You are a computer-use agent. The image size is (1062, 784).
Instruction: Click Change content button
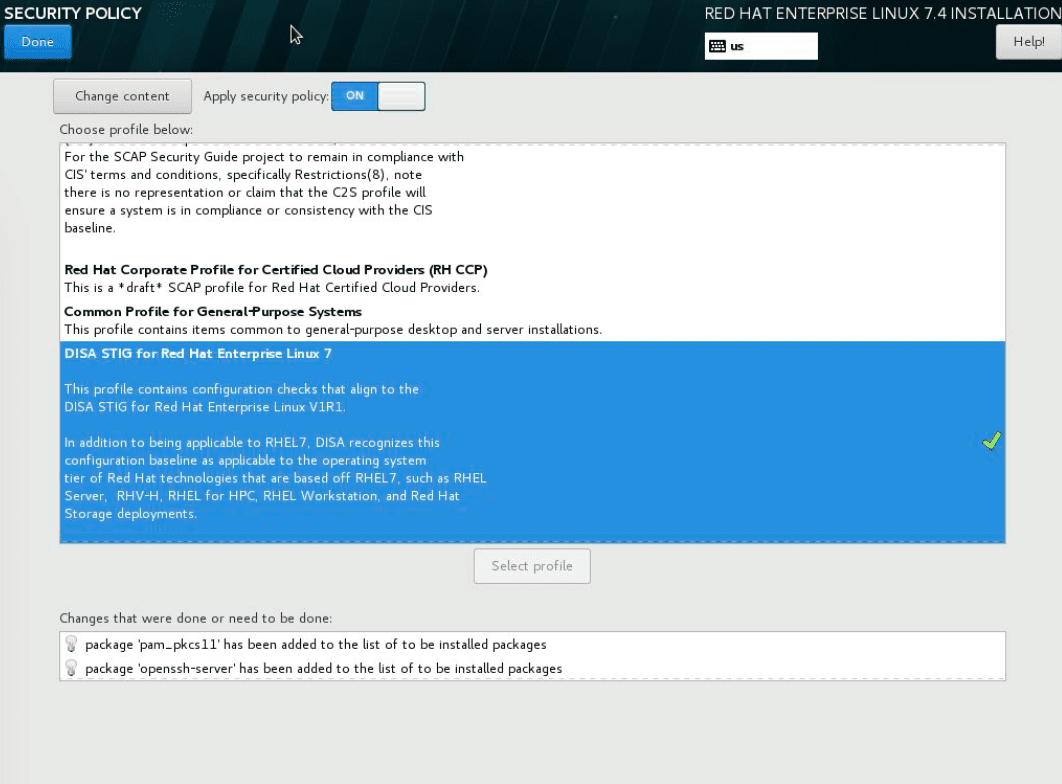click(x=123, y=96)
